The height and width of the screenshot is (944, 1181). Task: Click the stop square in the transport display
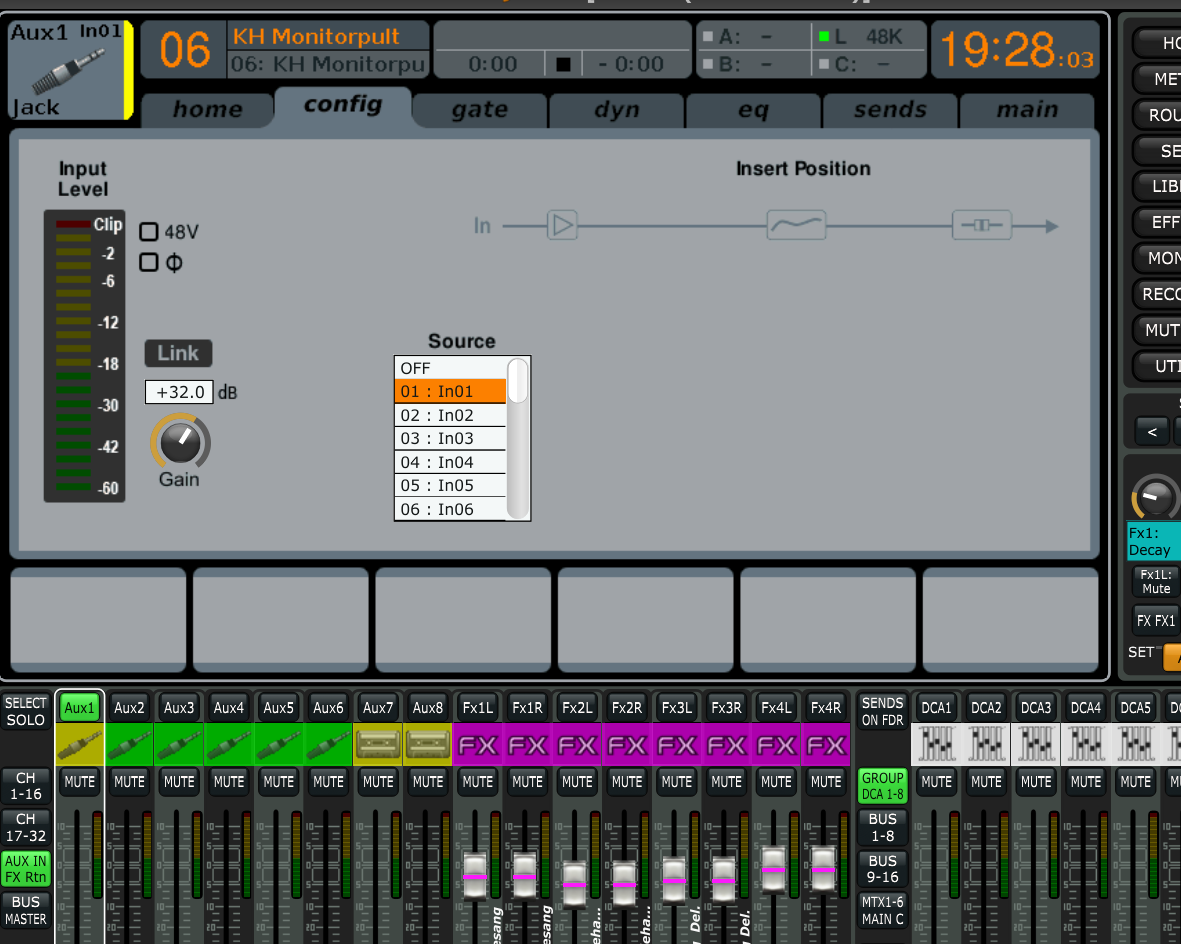[563, 64]
